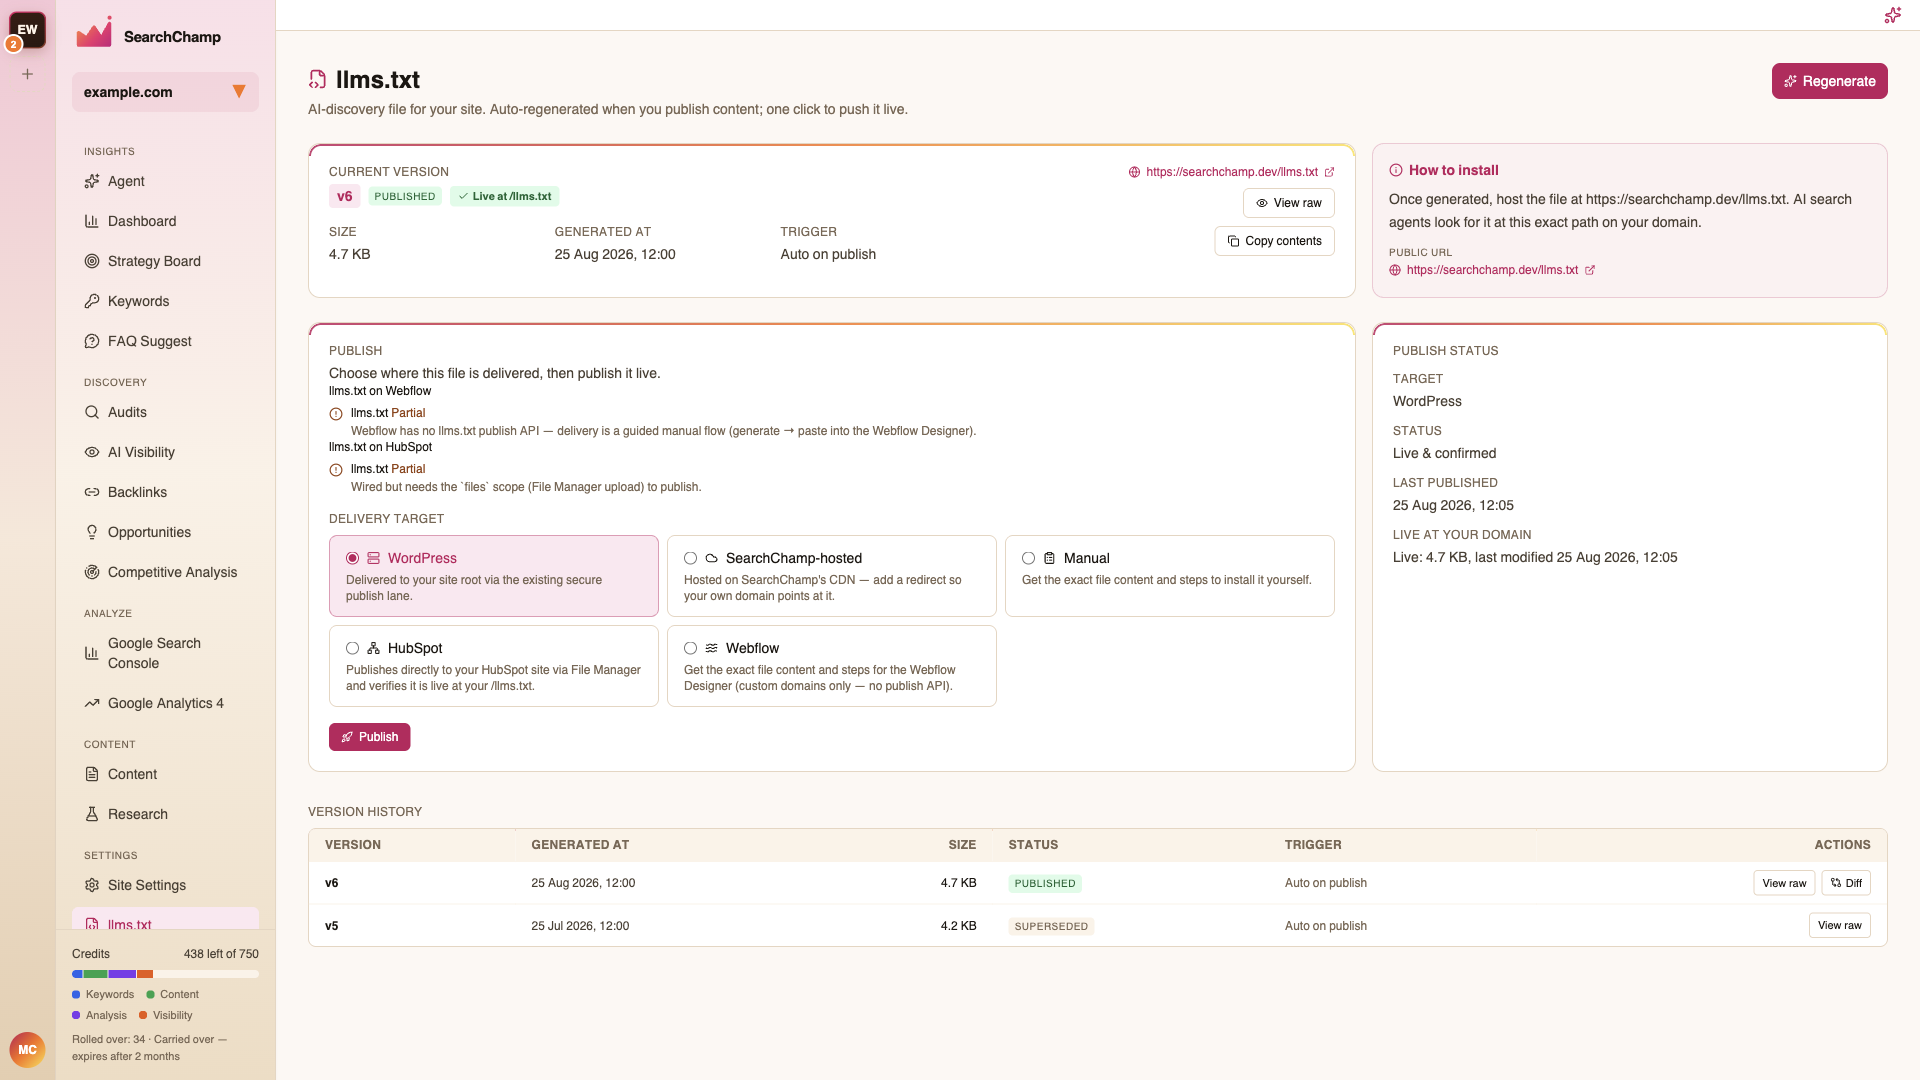Image resolution: width=1920 pixels, height=1080 pixels.
Task: Click the Site Settings gear icon
Action: 92,885
